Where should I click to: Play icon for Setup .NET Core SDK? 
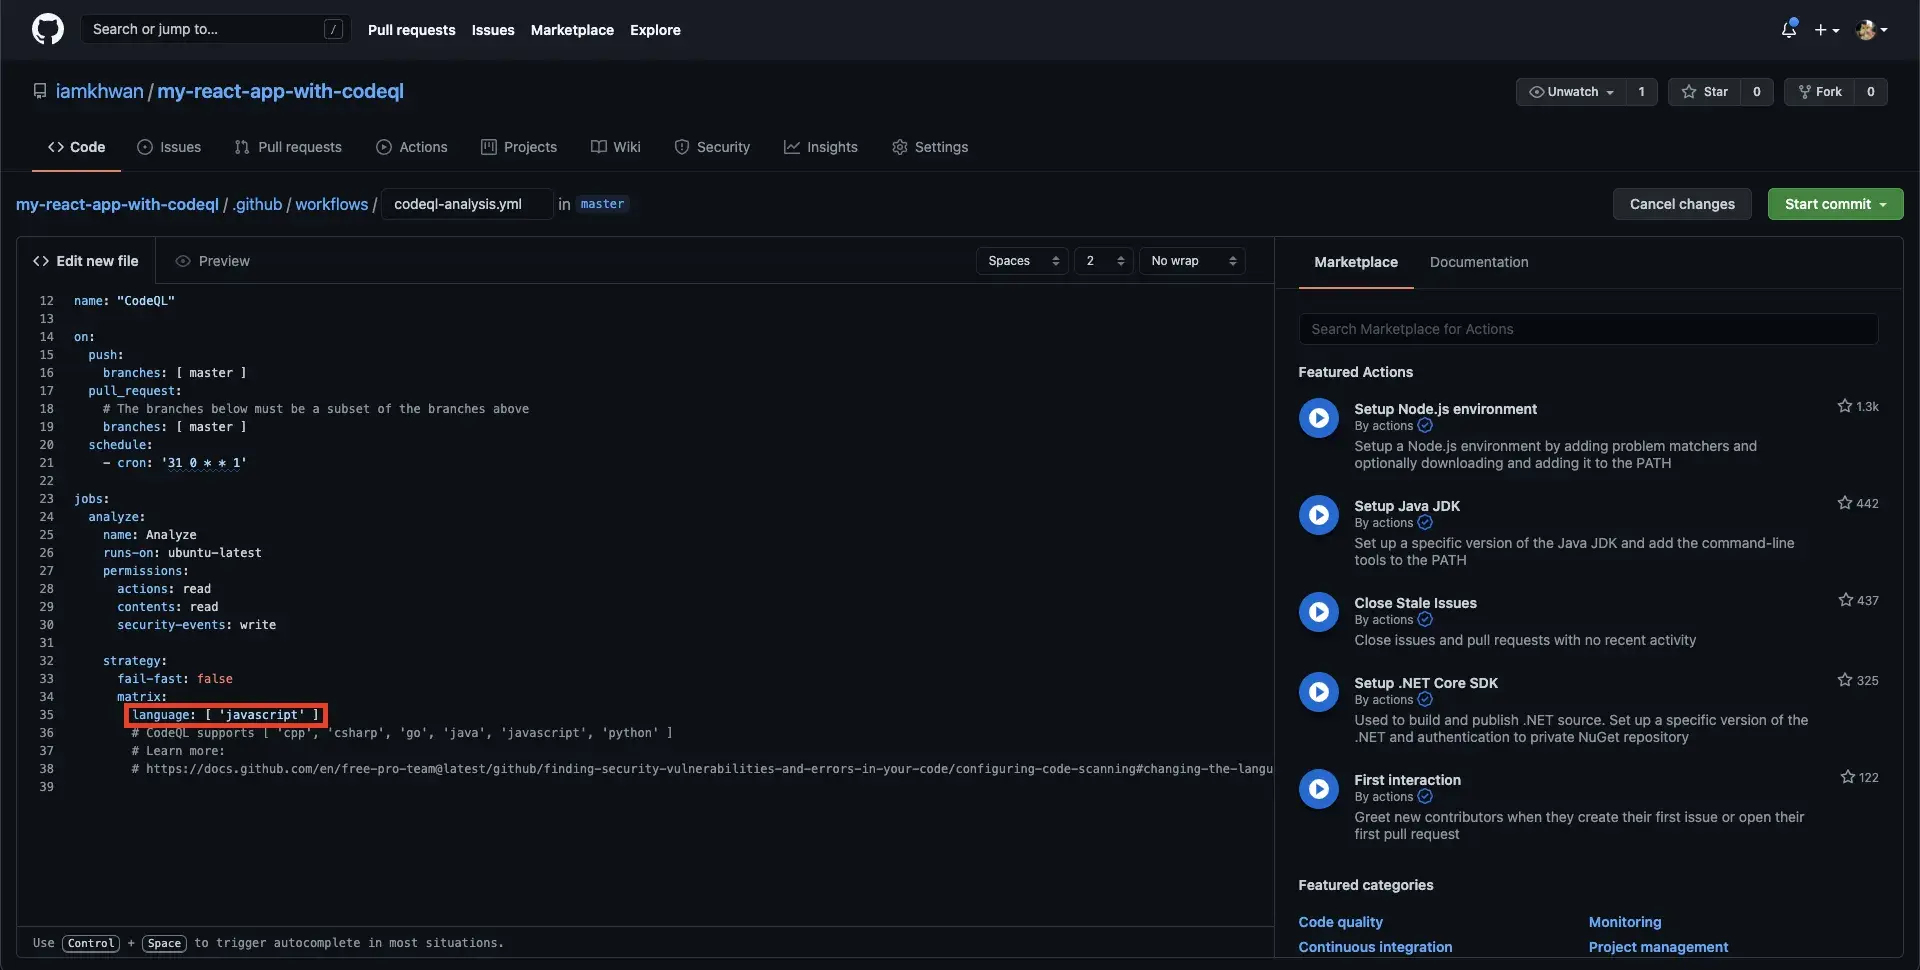tap(1318, 692)
